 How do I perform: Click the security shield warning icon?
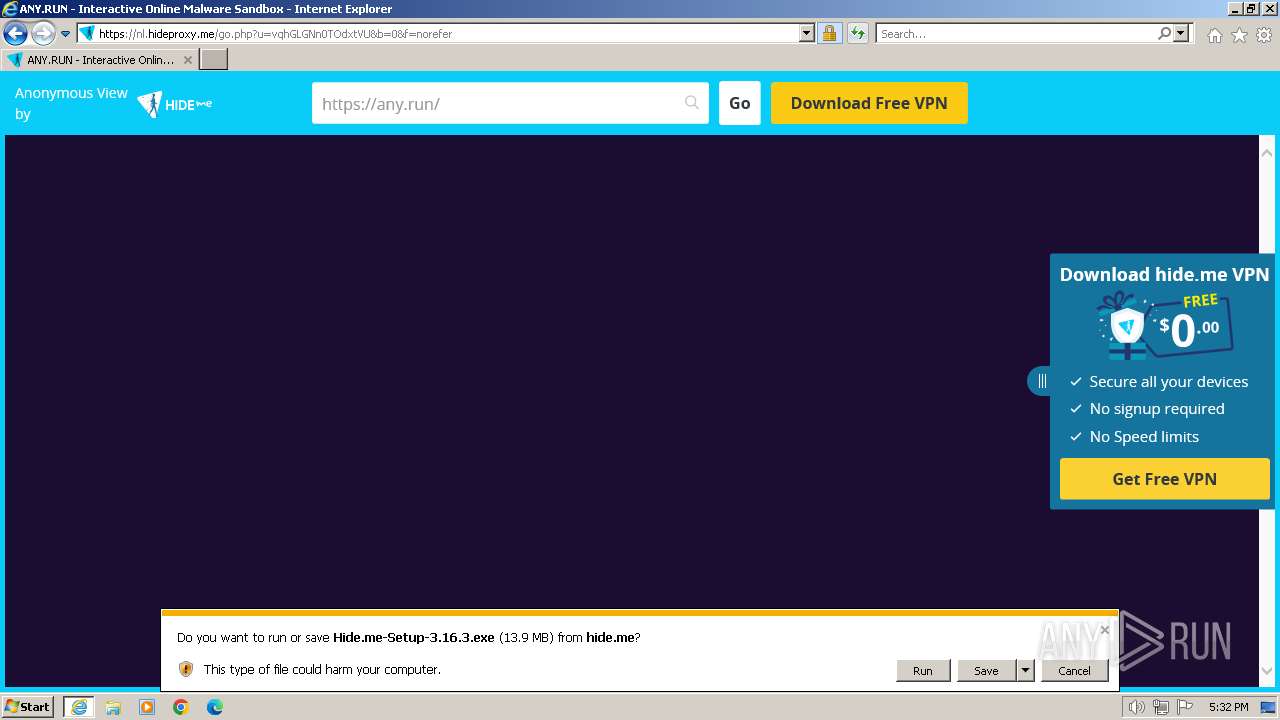(185, 669)
